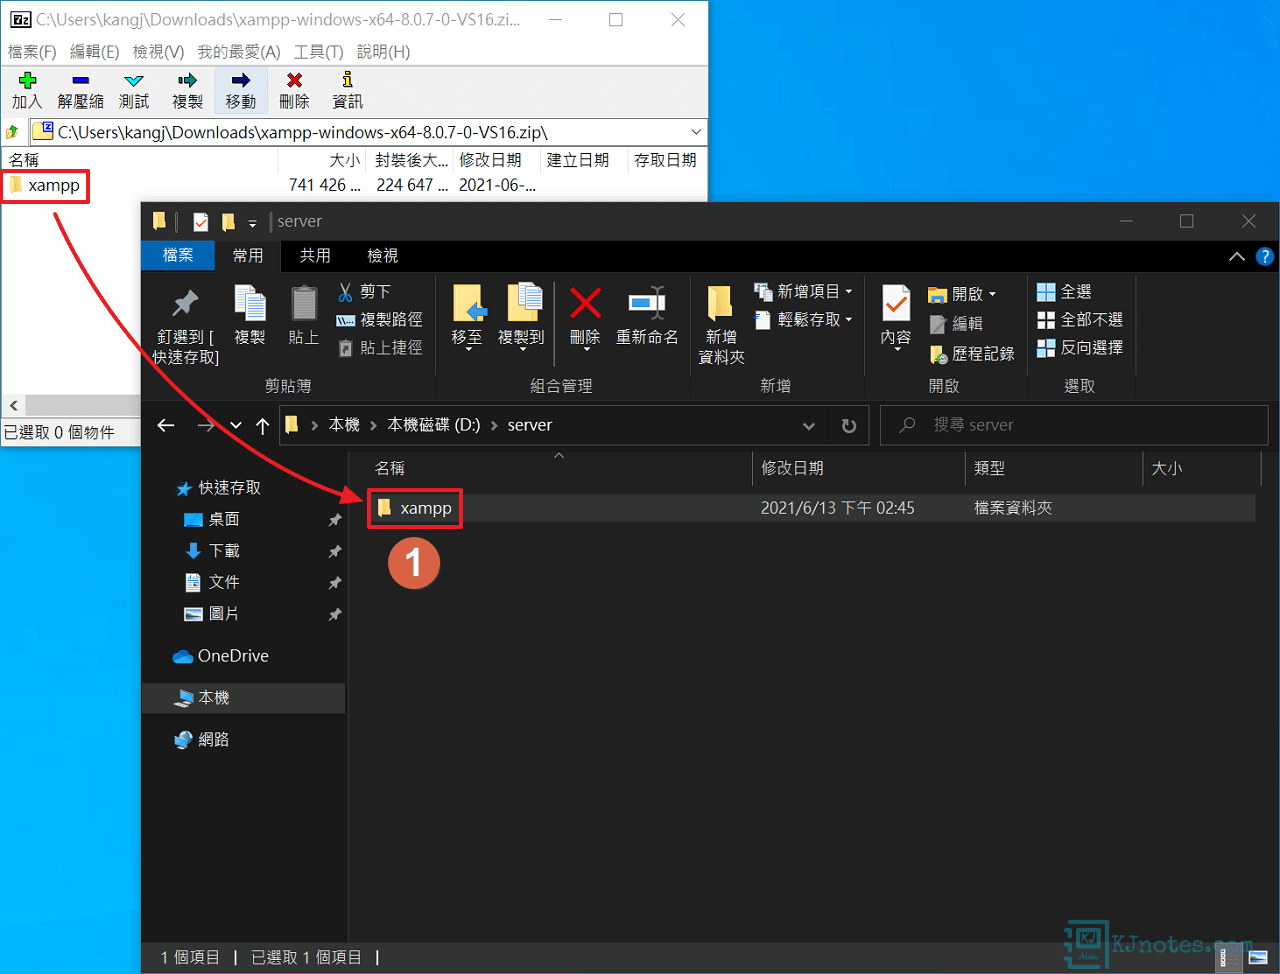Click 重新命名 (Rename) ribbon icon
Screen dimensions: 1280x974
click(647, 316)
